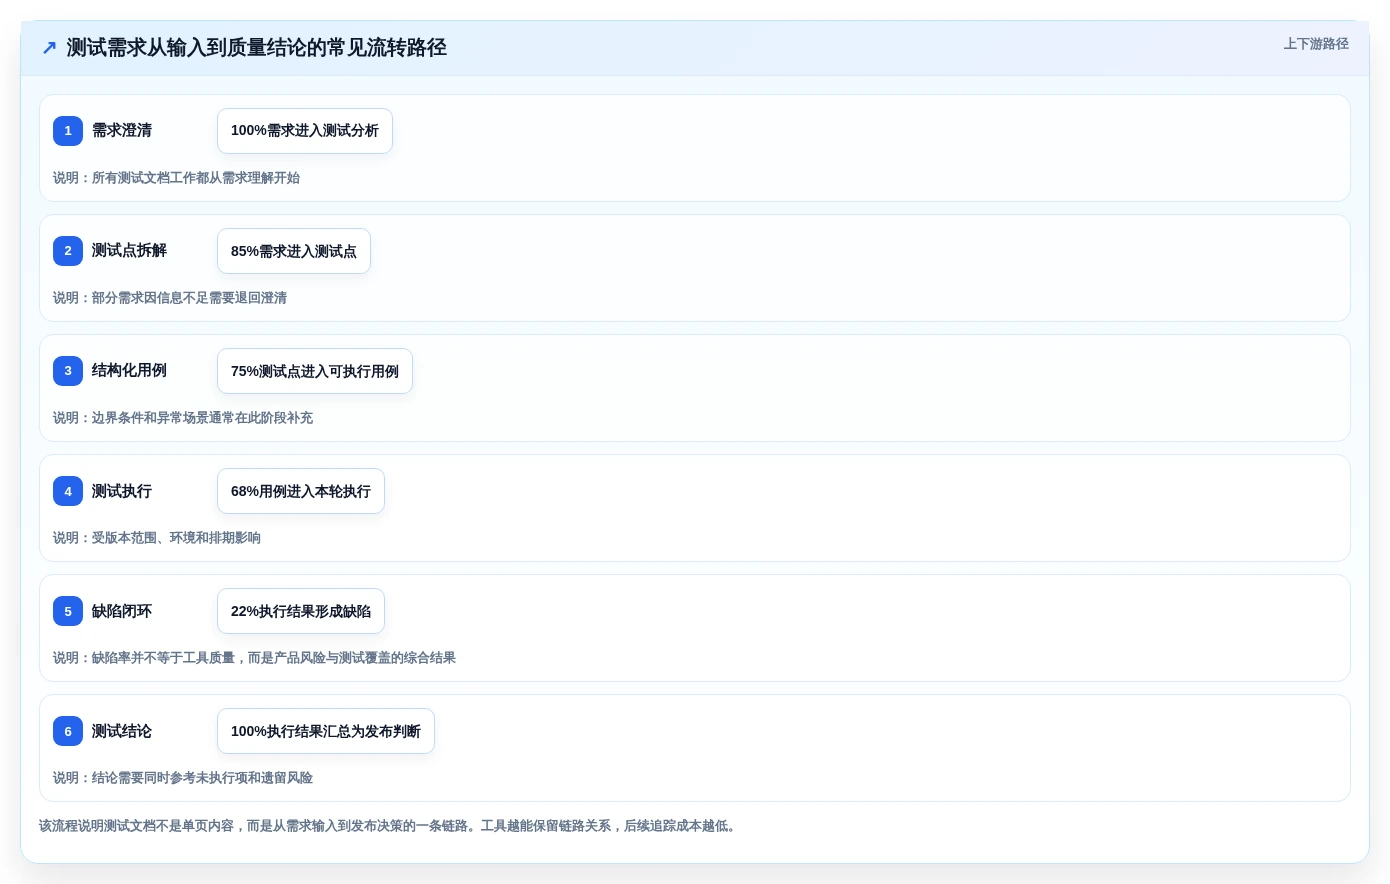1390x884 pixels.
Task: Click the note 部分需求因信息不足需要退回澄清
Action: point(170,298)
